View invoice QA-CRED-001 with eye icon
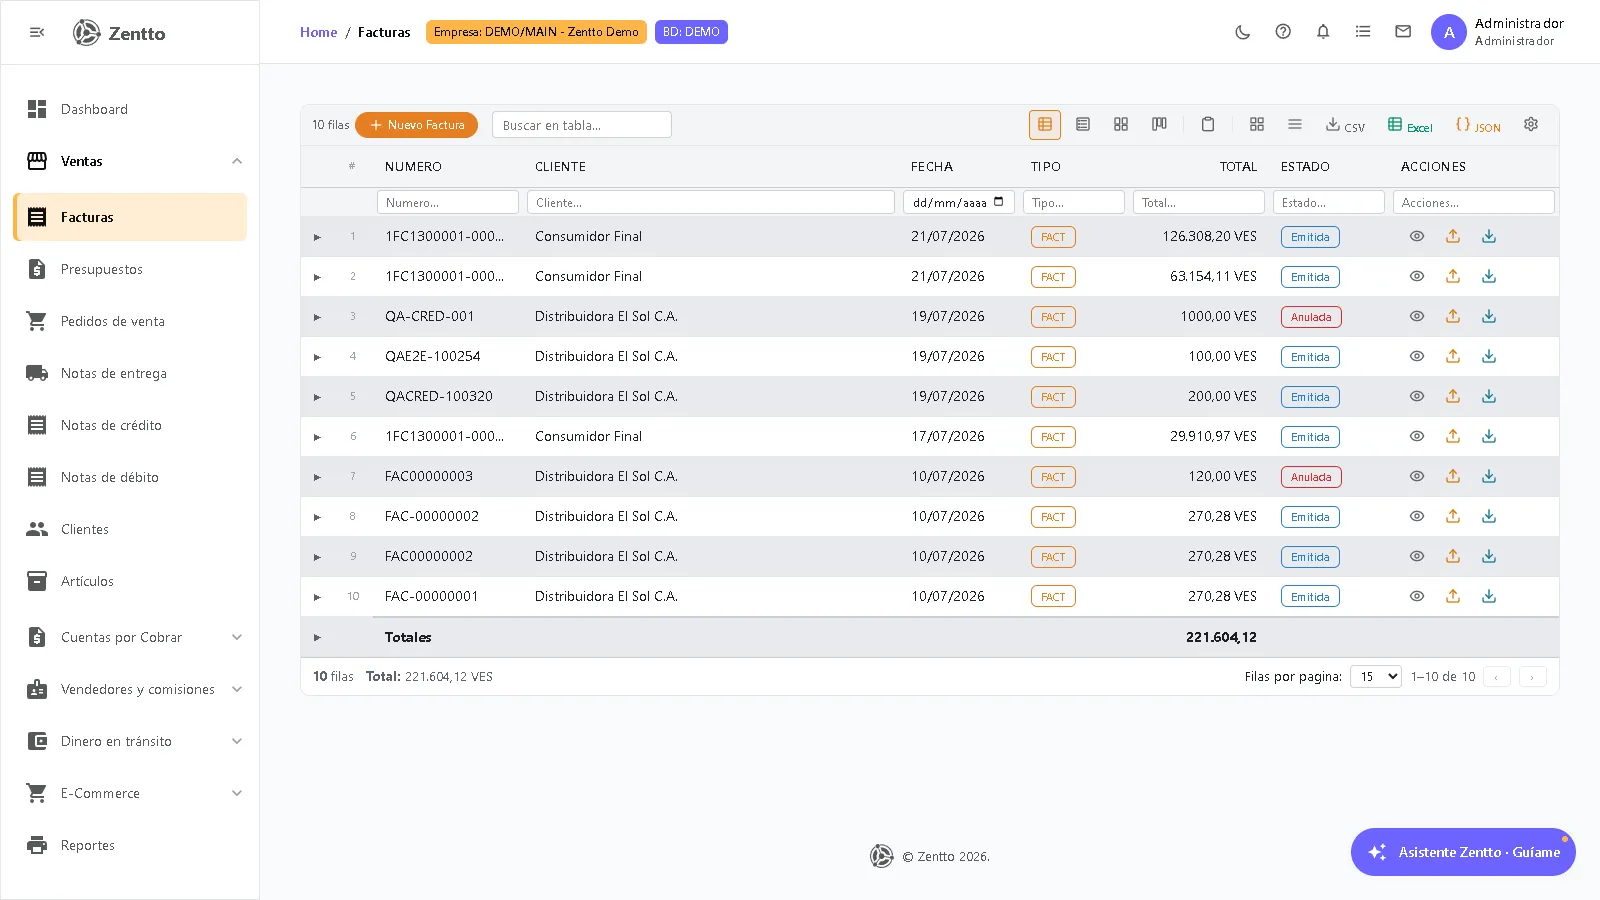This screenshot has width=1600, height=900. [x=1417, y=316]
